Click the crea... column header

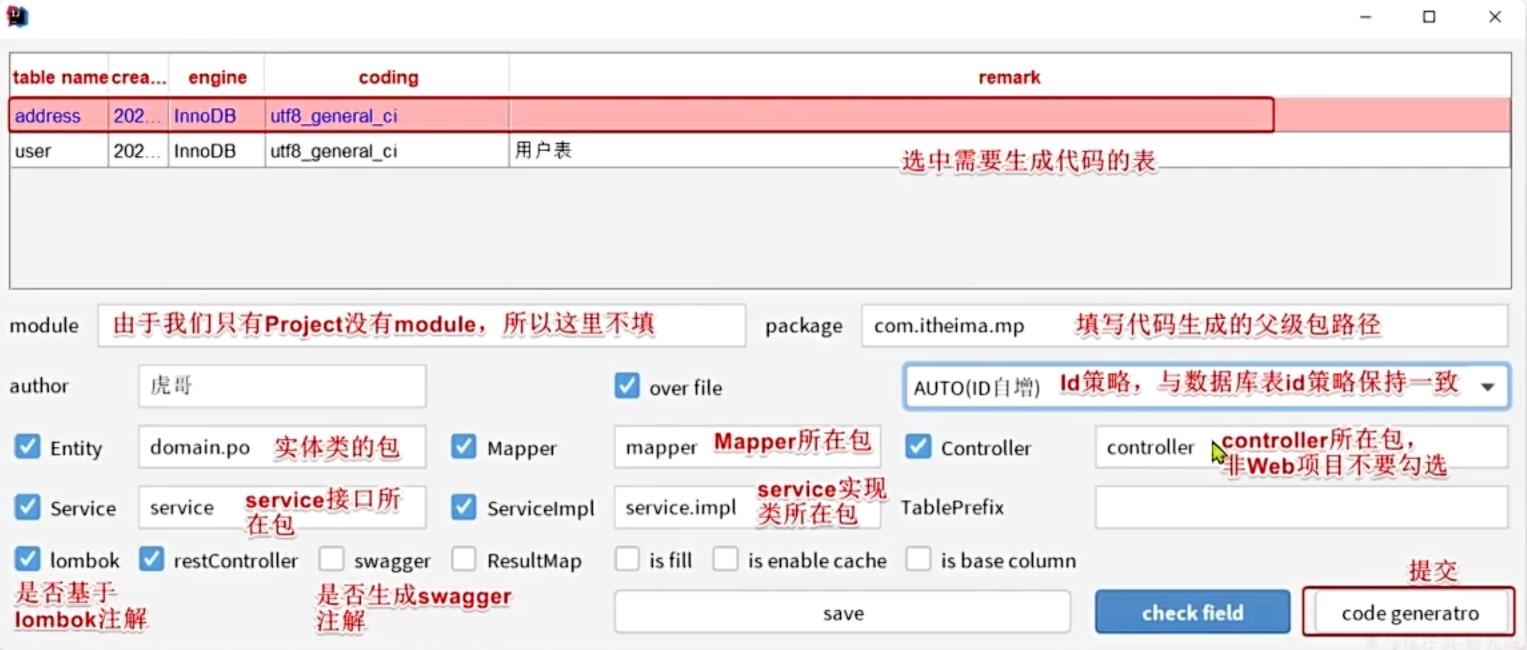(138, 77)
